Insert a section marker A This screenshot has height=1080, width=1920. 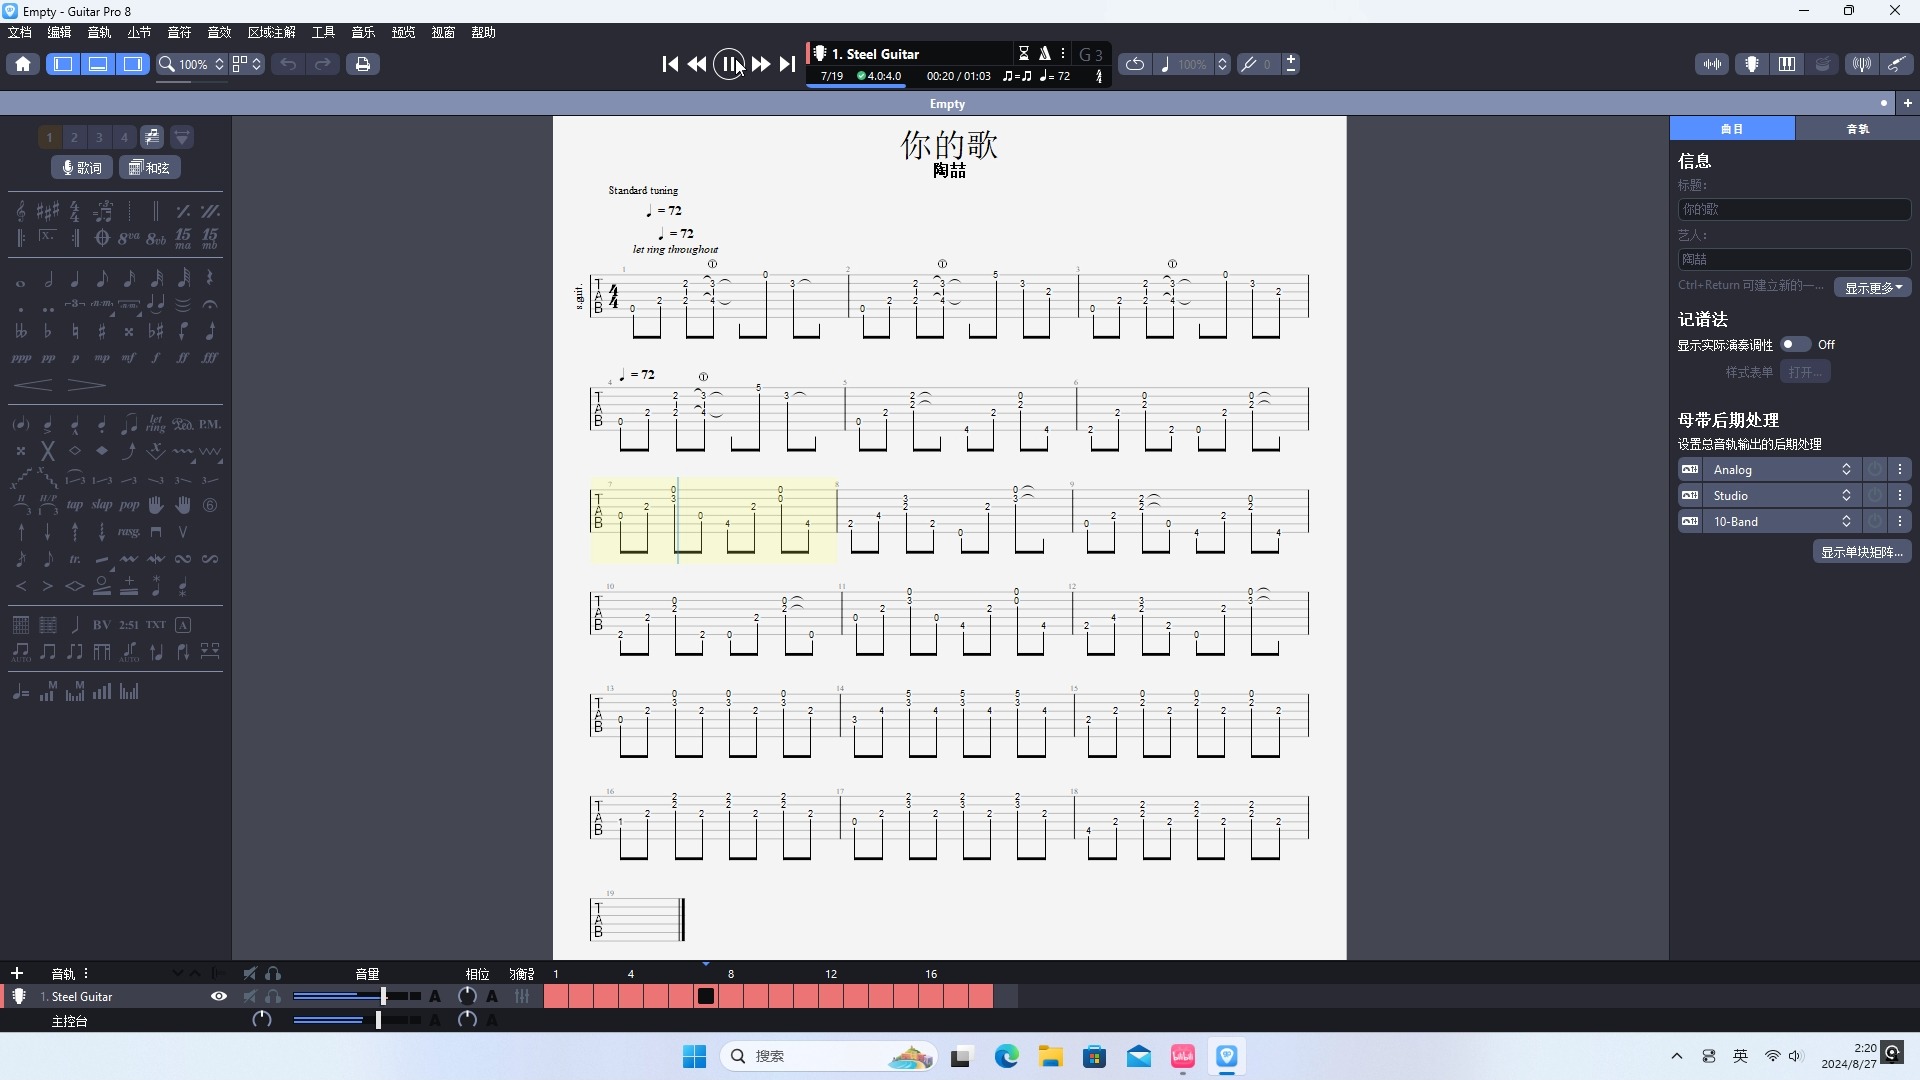(183, 625)
